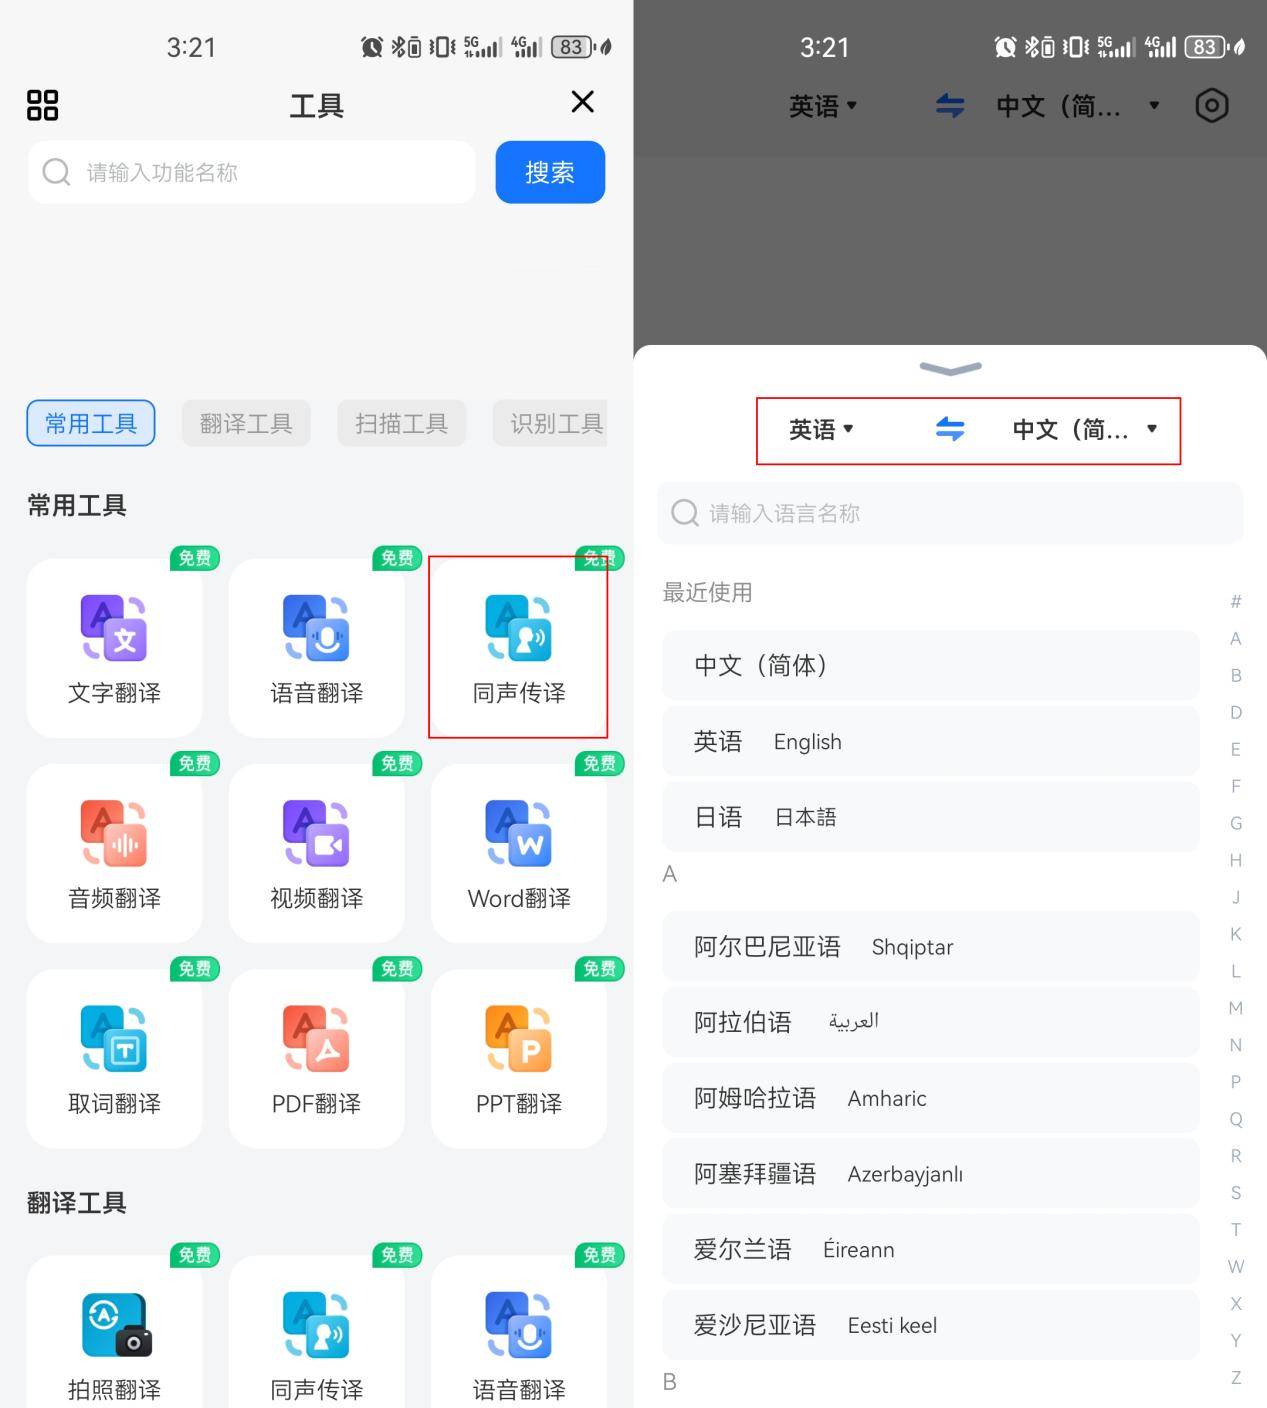Screen dimensions: 1267x1408
Task: Select 爱沙尼亚语 Eesti keel
Action: [x=930, y=1325]
